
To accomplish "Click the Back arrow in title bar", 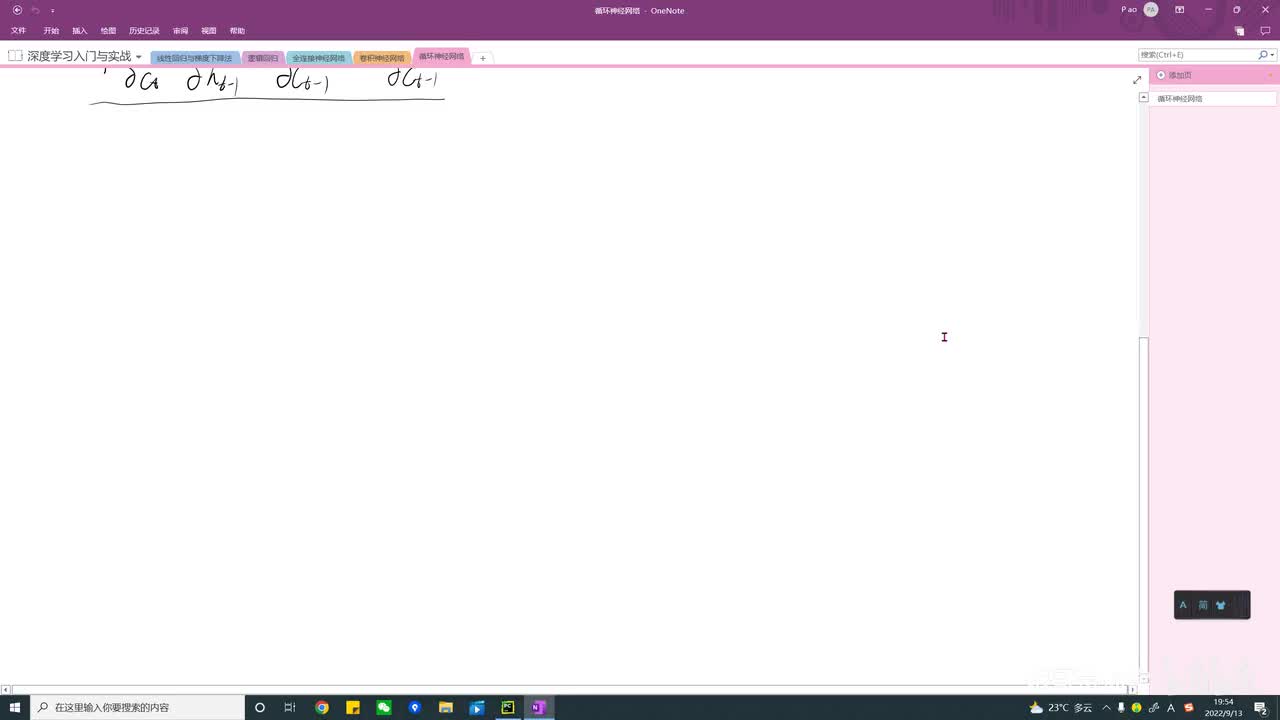I will tap(17, 10).
